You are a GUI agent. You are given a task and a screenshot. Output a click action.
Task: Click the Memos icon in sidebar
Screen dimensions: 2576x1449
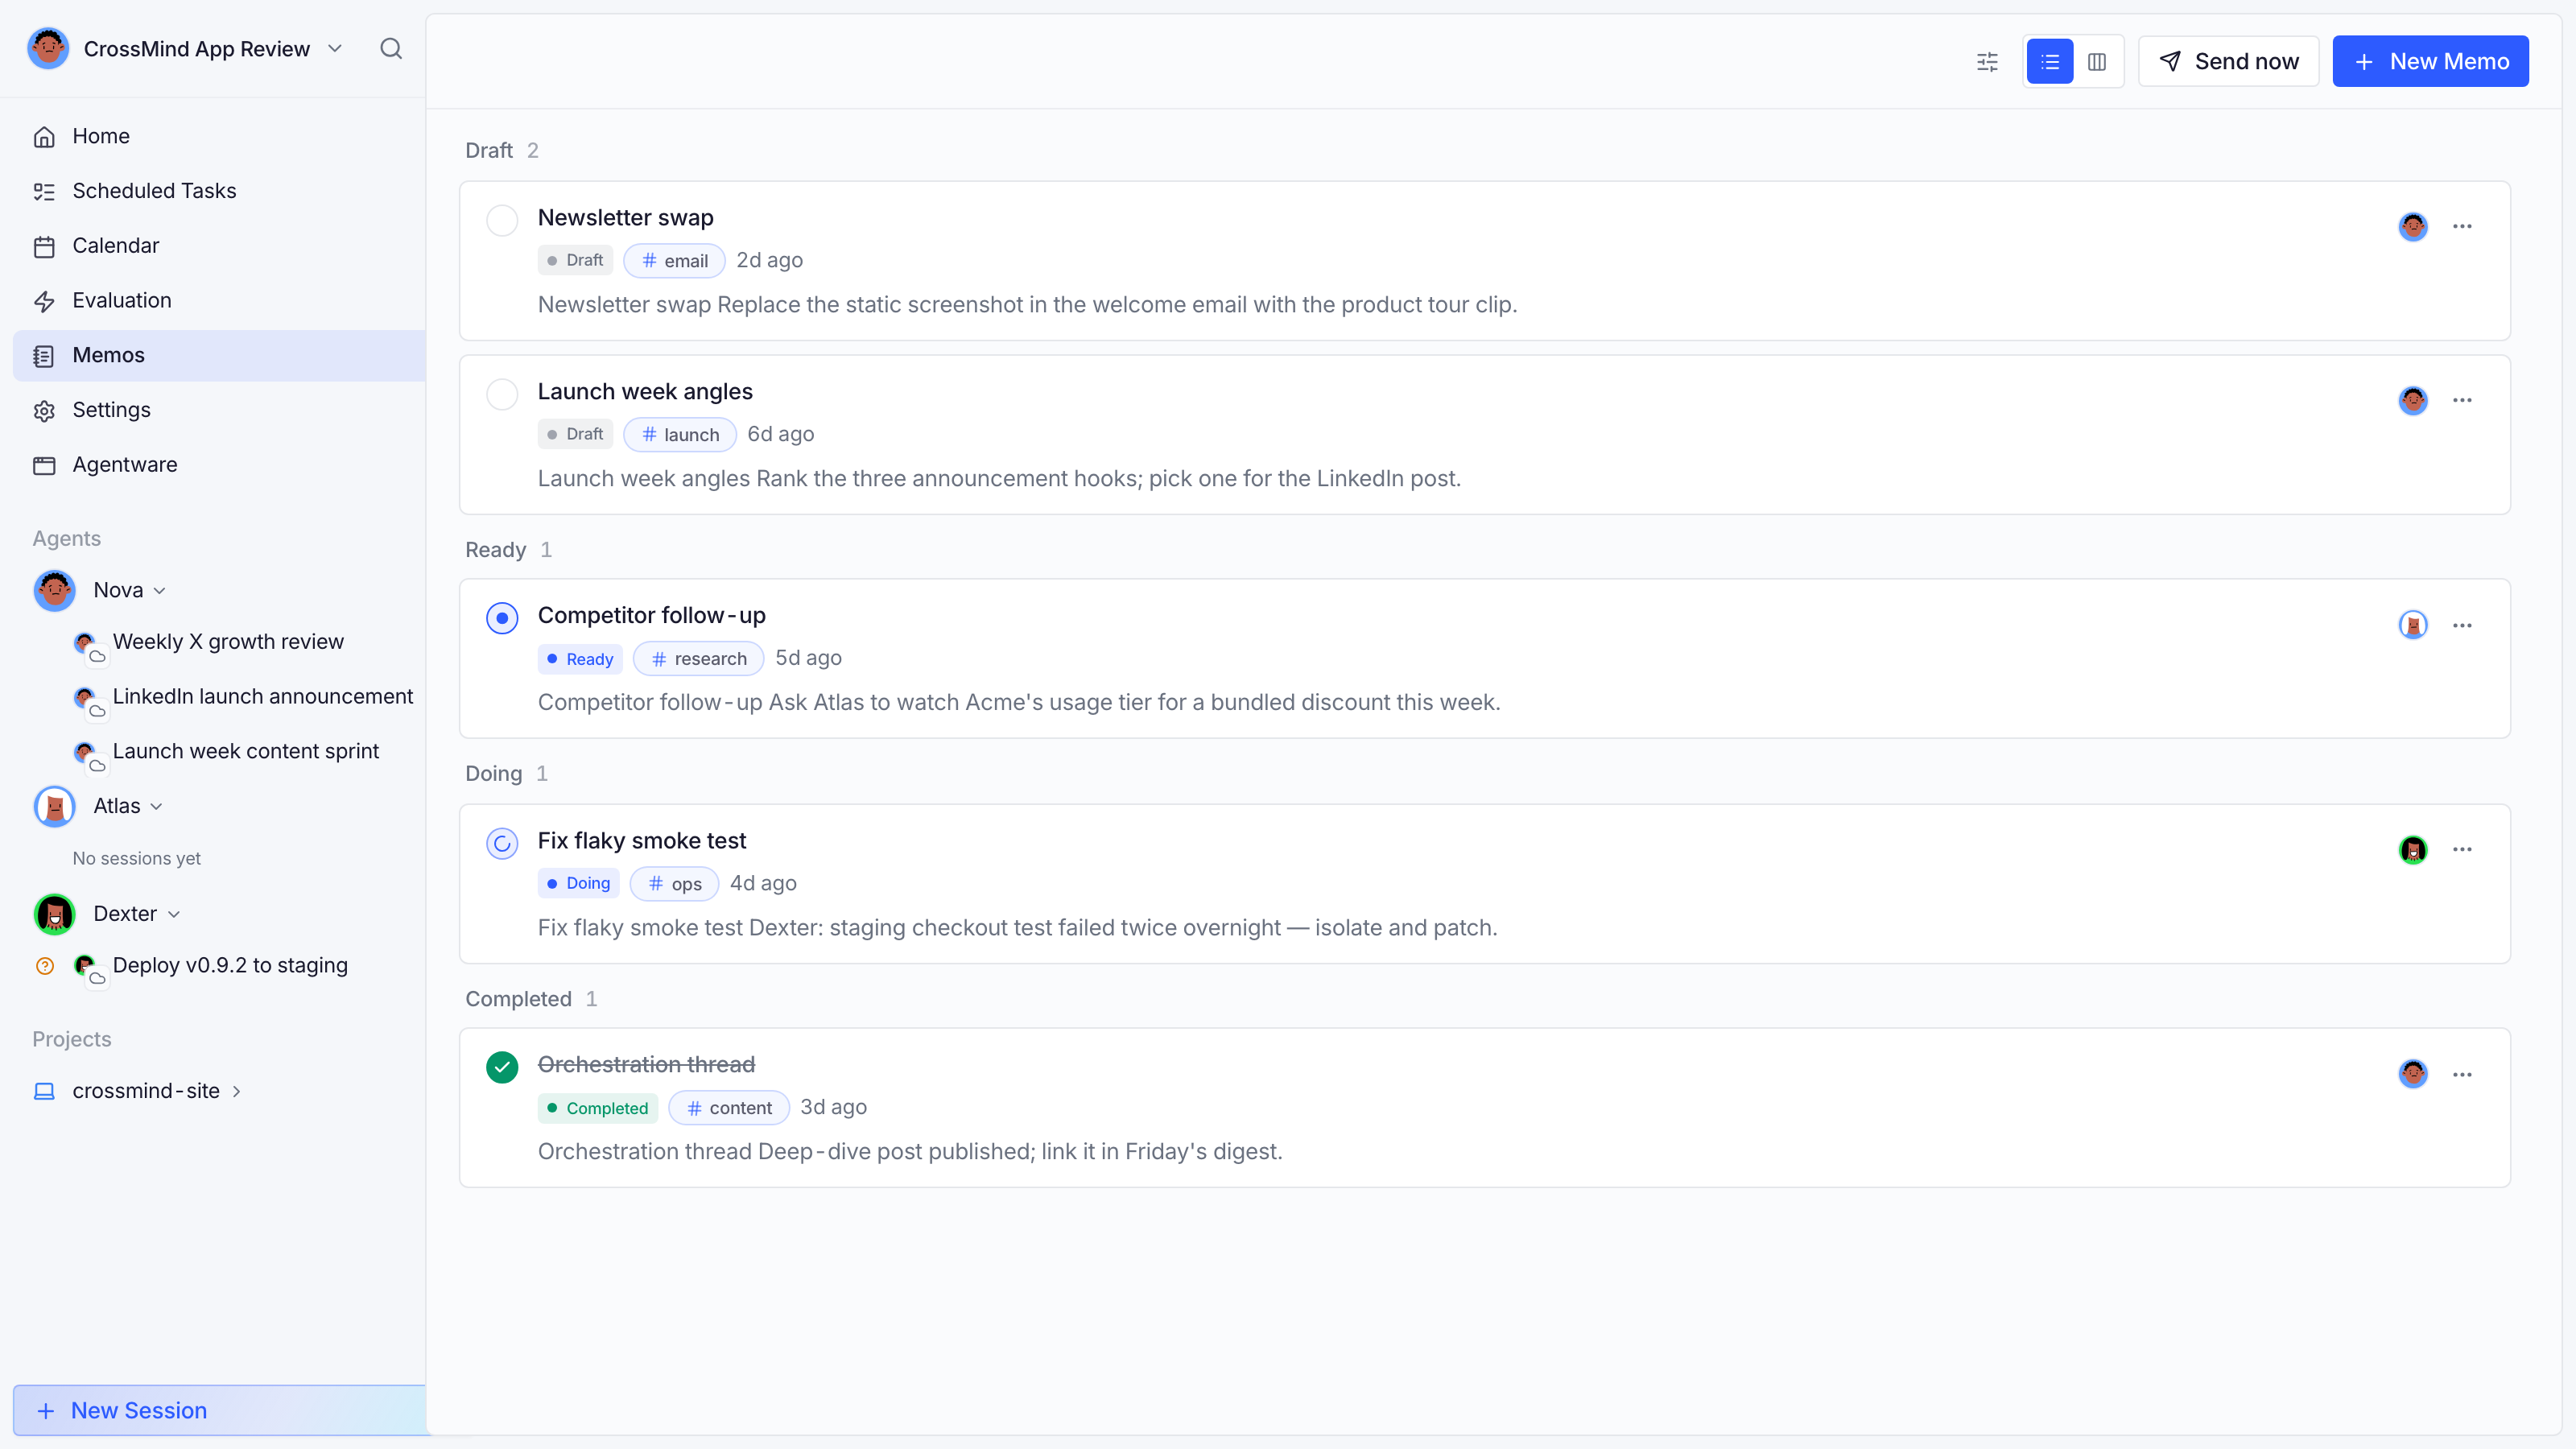44,356
